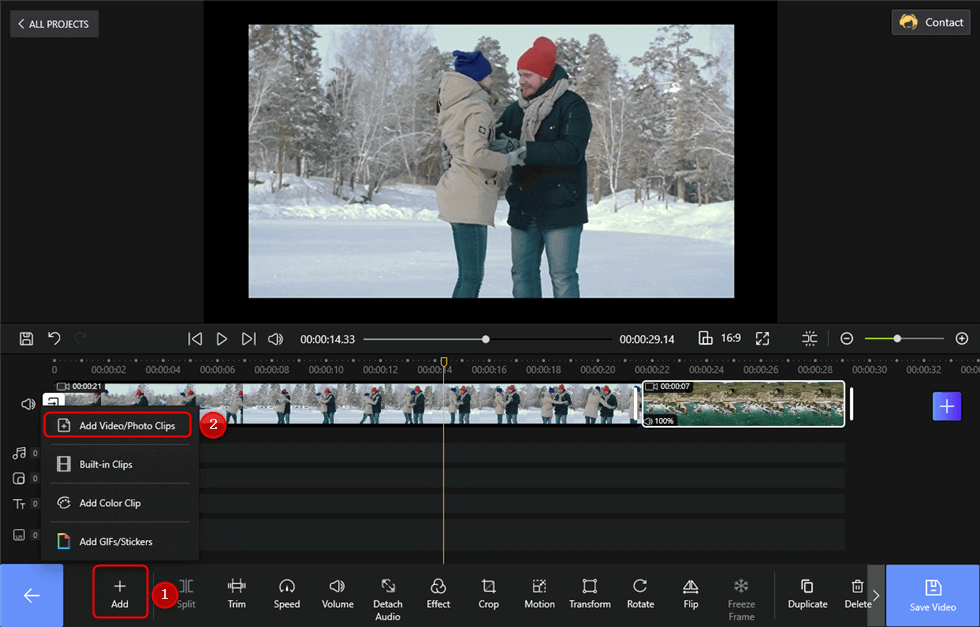Select the overlay track icon
Screen dimensions: 980x627
click(x=19, y=478)
